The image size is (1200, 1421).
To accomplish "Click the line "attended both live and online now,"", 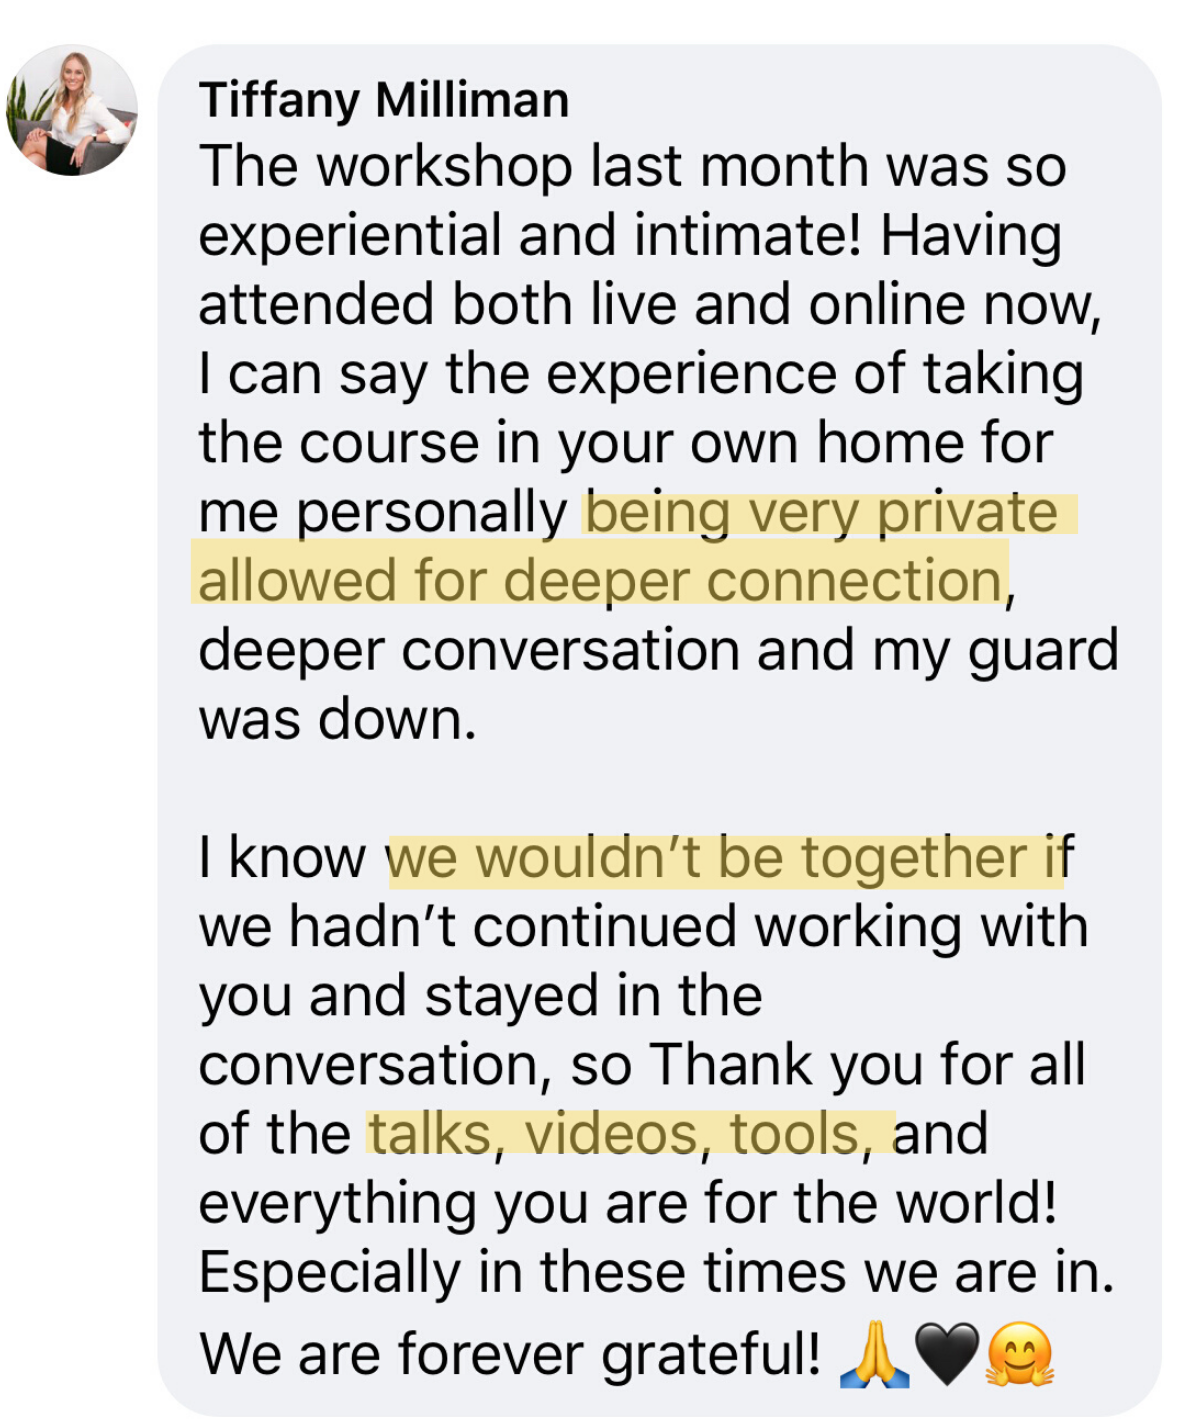I will coord(650,305).
